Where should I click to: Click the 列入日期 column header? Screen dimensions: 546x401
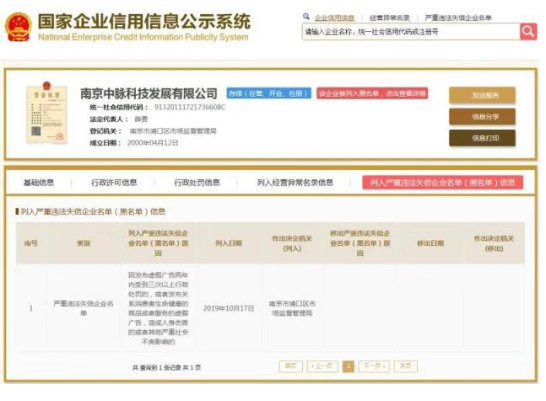[x=228, y=243]
